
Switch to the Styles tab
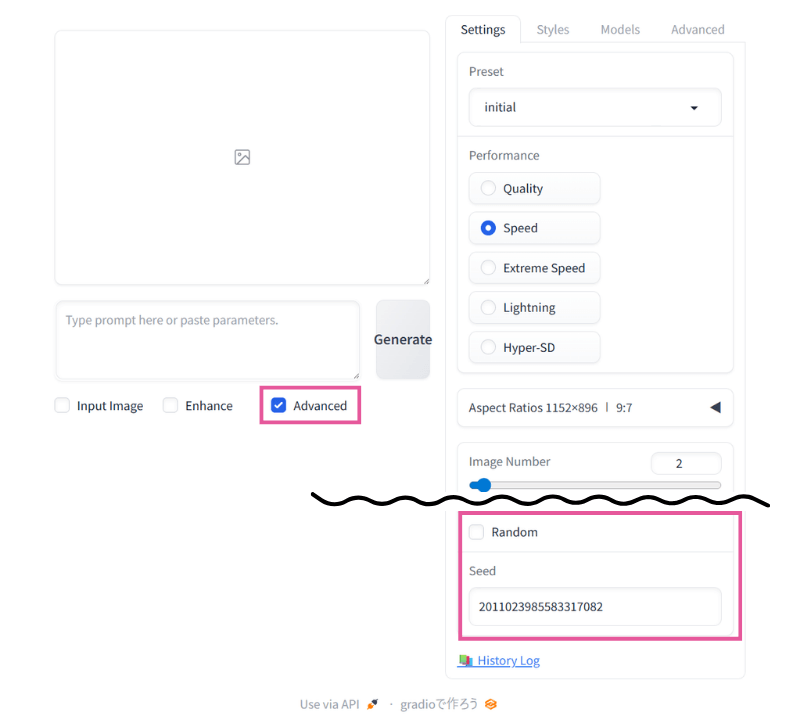553,30
